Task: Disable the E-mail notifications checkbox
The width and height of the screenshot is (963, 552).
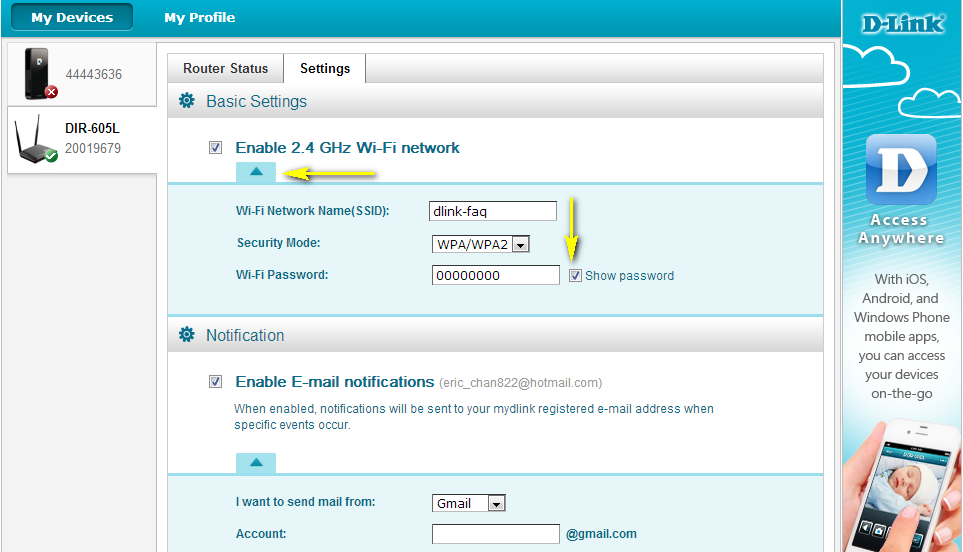Action: (216, 382)
